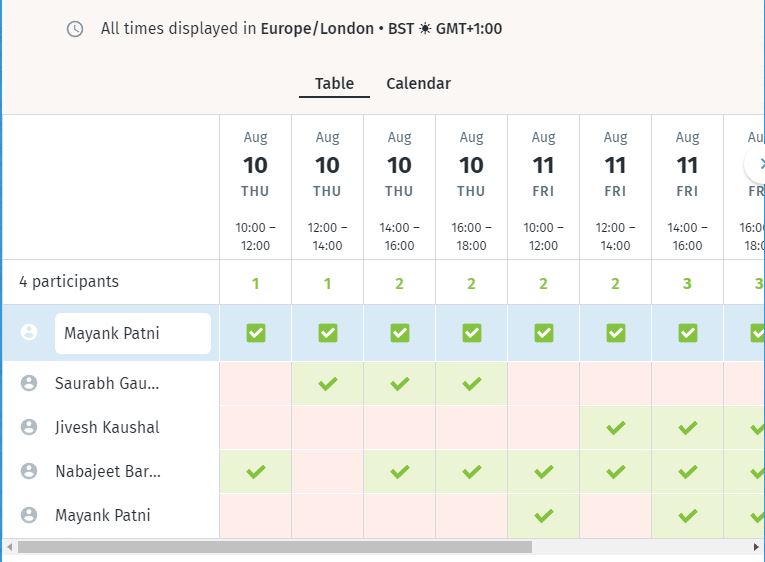The height and width of the screenshot is (562, 765).
Task: Click Jivesh's green checkmark for Aug 11 12:00–14:00
Action: coord(615,427)
